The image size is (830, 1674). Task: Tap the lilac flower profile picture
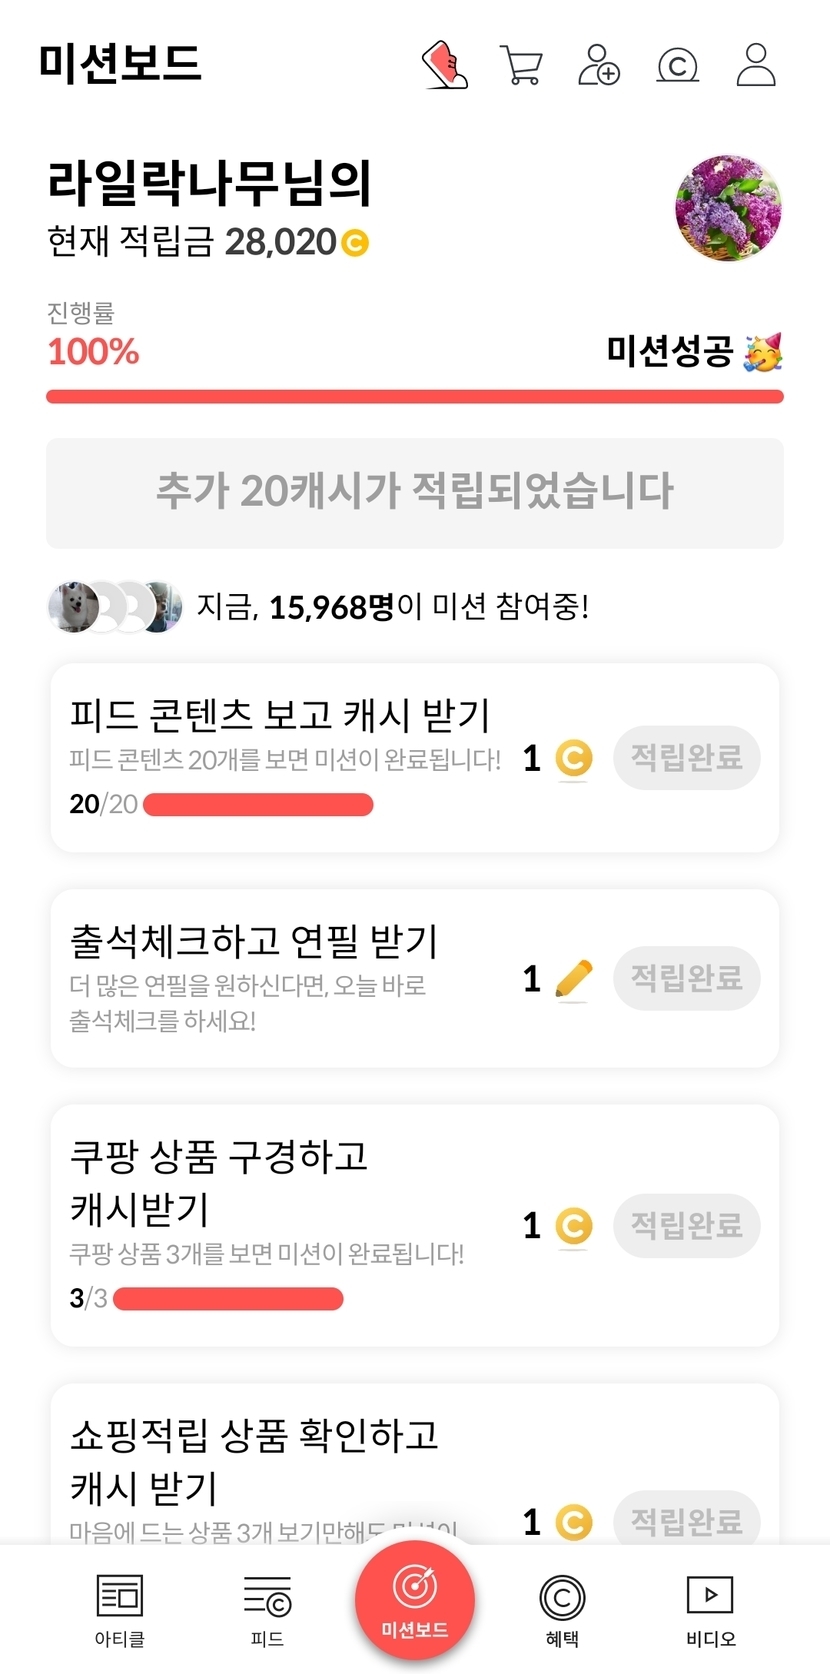(728, 208)
